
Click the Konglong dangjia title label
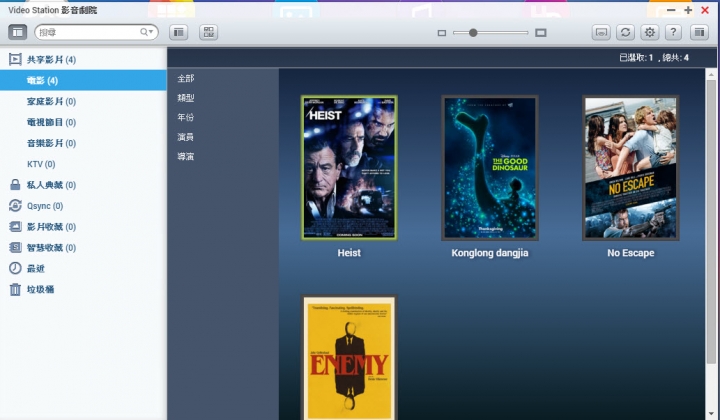point(490,253)
